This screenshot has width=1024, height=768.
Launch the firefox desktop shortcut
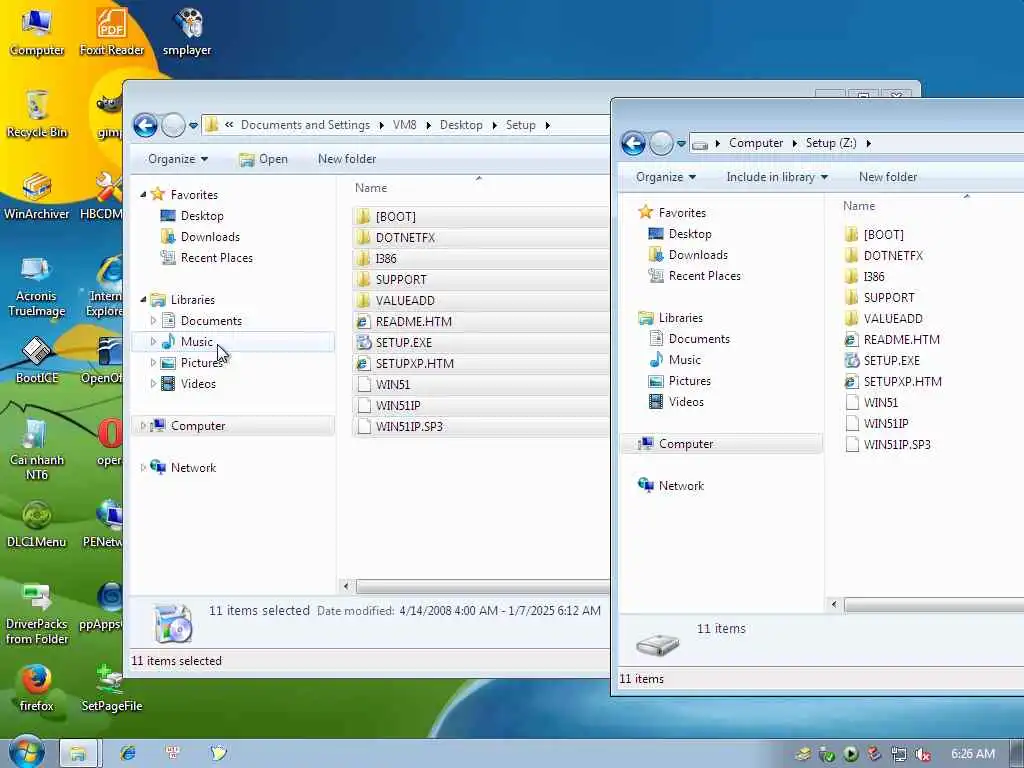[x=37, y=688]
